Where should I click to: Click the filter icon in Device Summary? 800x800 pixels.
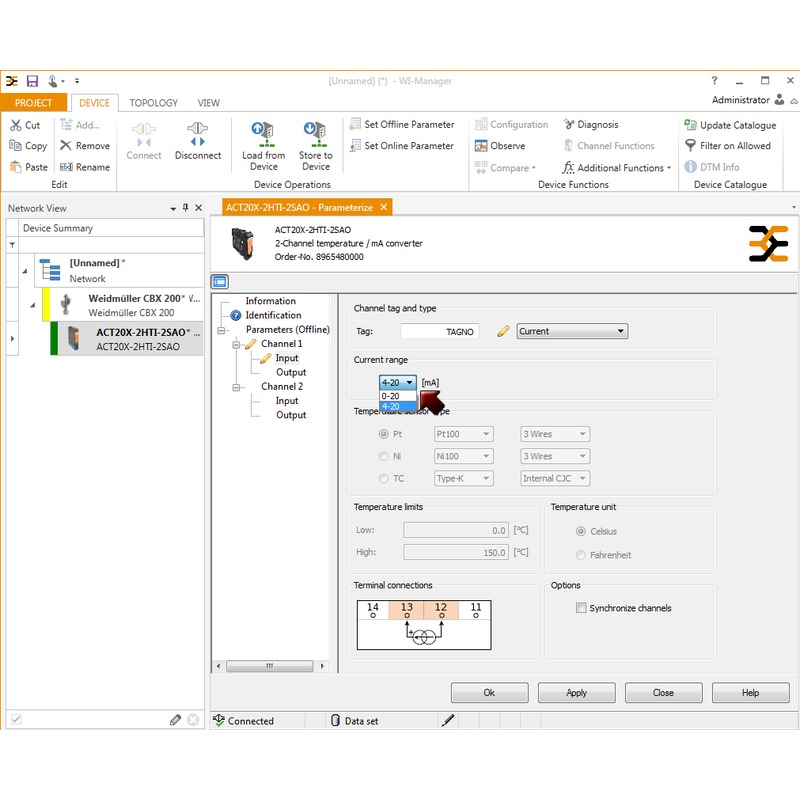click(12, 245)
